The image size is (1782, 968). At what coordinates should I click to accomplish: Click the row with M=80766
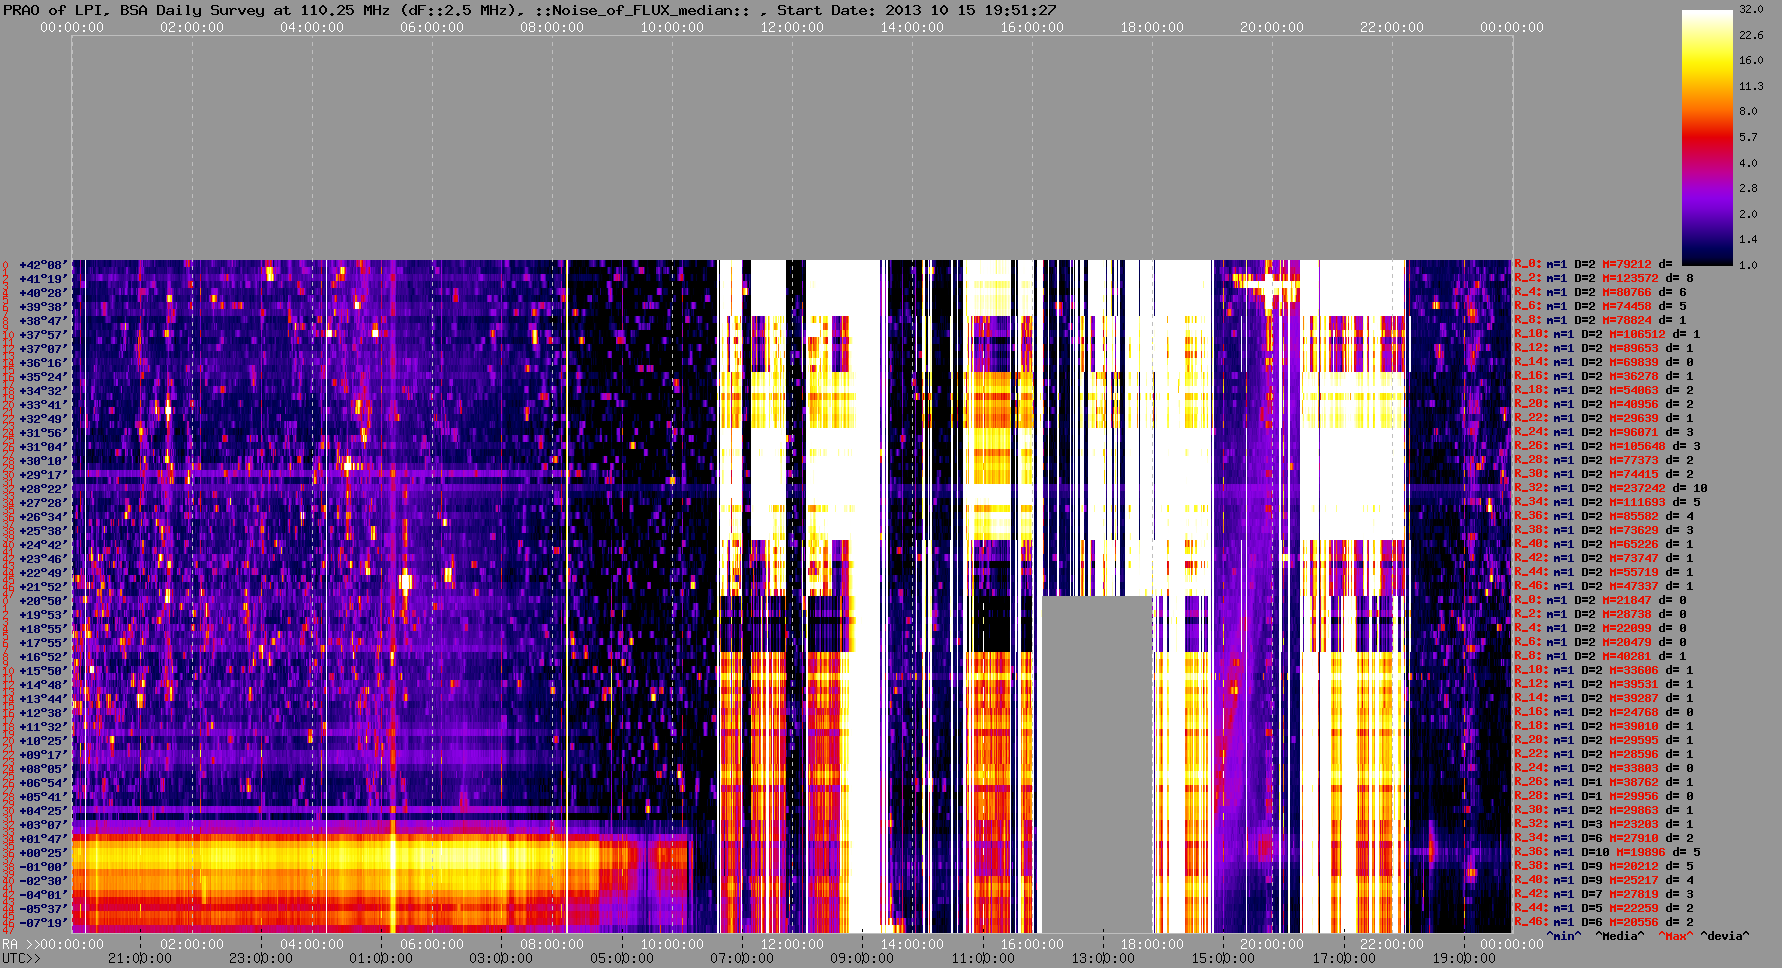pos(1601,293)
